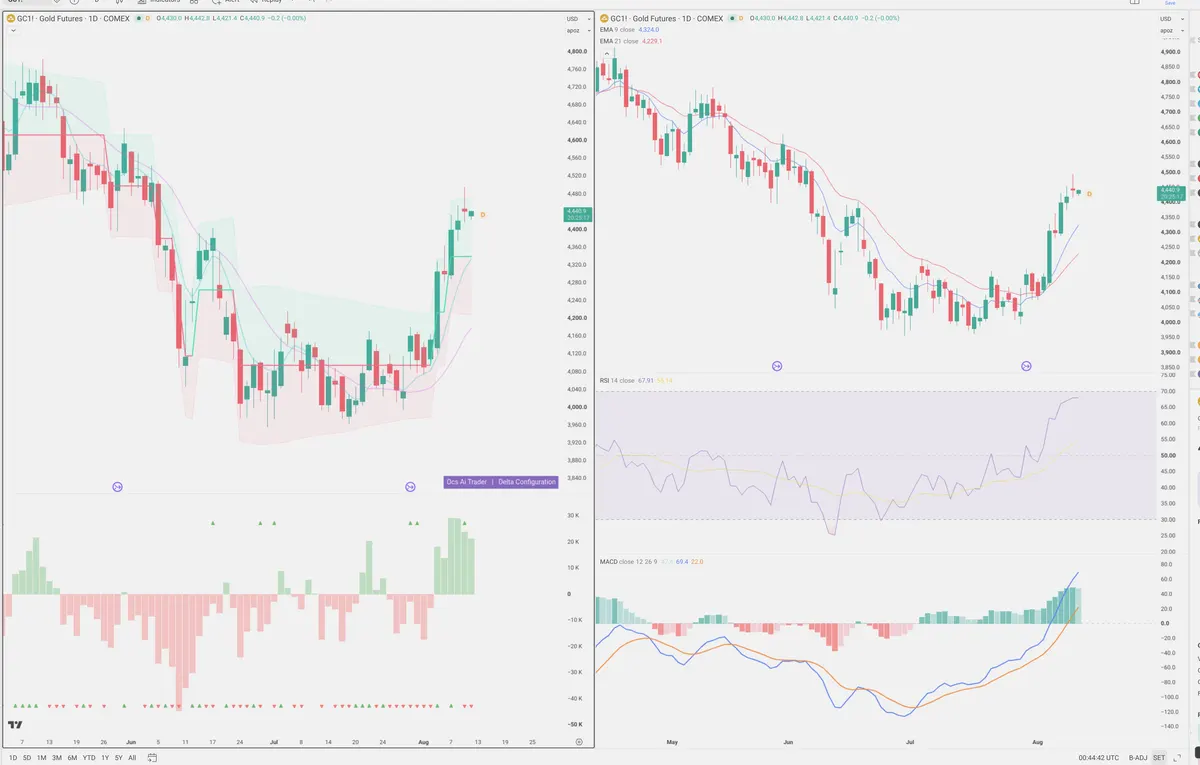Viewport: 1200px width, 765px height.
Task: Click the August event marker in right chart
Action: (1026, 366)
